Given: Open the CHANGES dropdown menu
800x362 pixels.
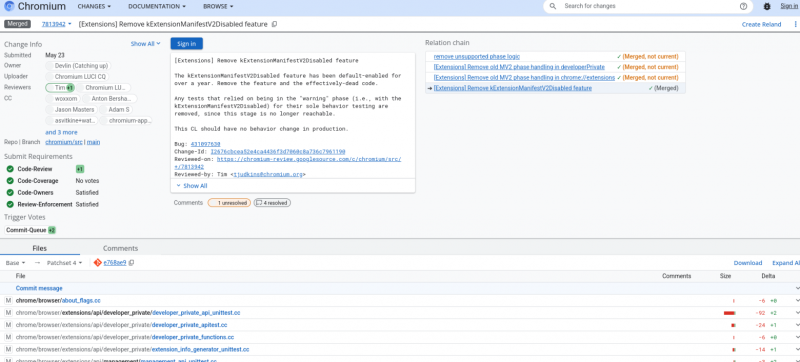Looking at the screenshot, I should pyautogui.click(x=94, y=6).
